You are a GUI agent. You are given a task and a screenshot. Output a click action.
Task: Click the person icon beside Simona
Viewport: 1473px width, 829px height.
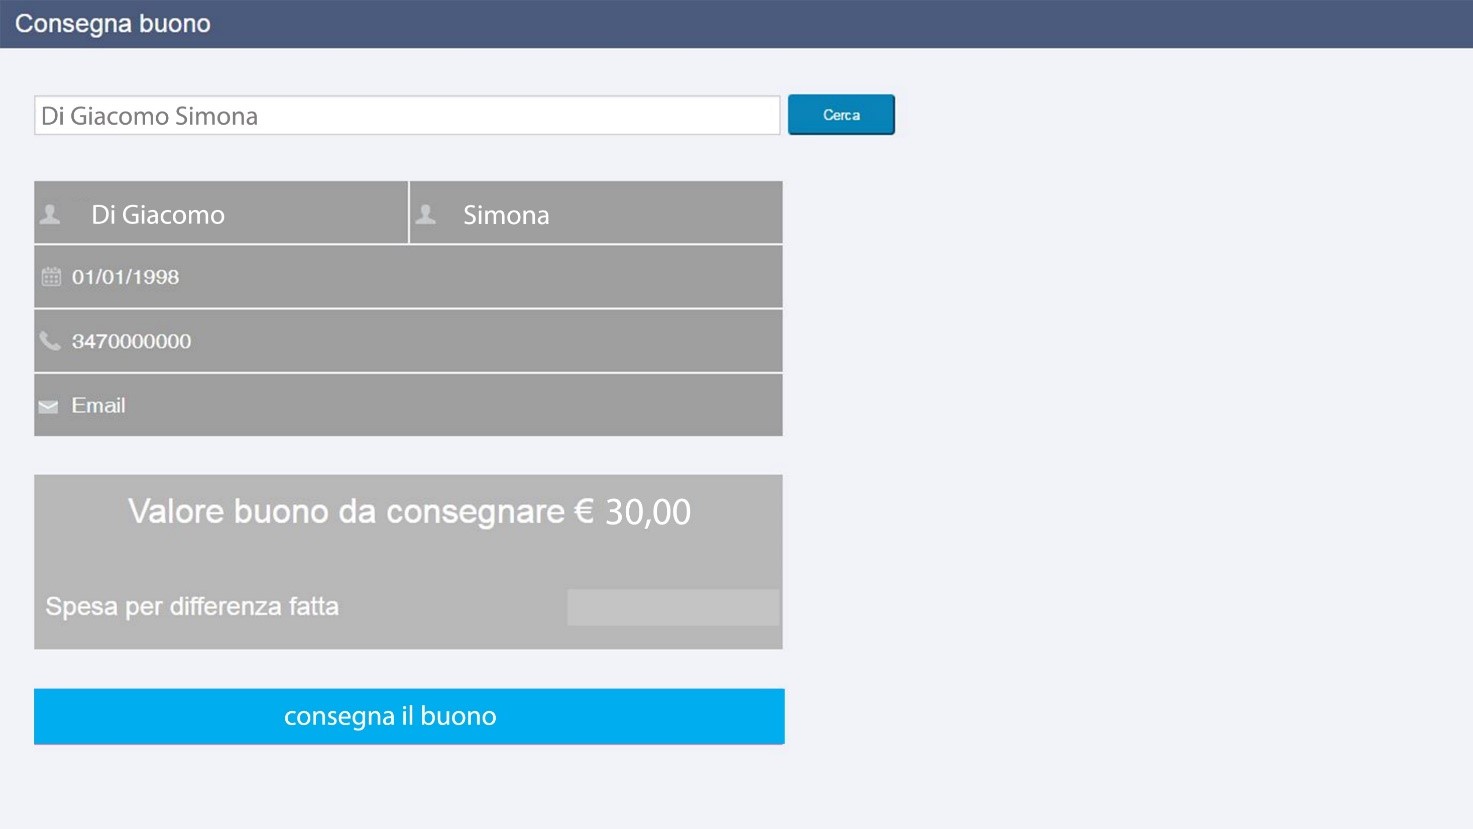coord(426,214)
